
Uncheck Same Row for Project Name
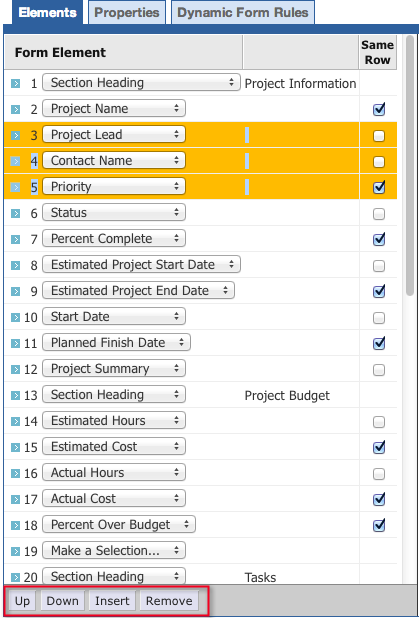coord(379,110)
